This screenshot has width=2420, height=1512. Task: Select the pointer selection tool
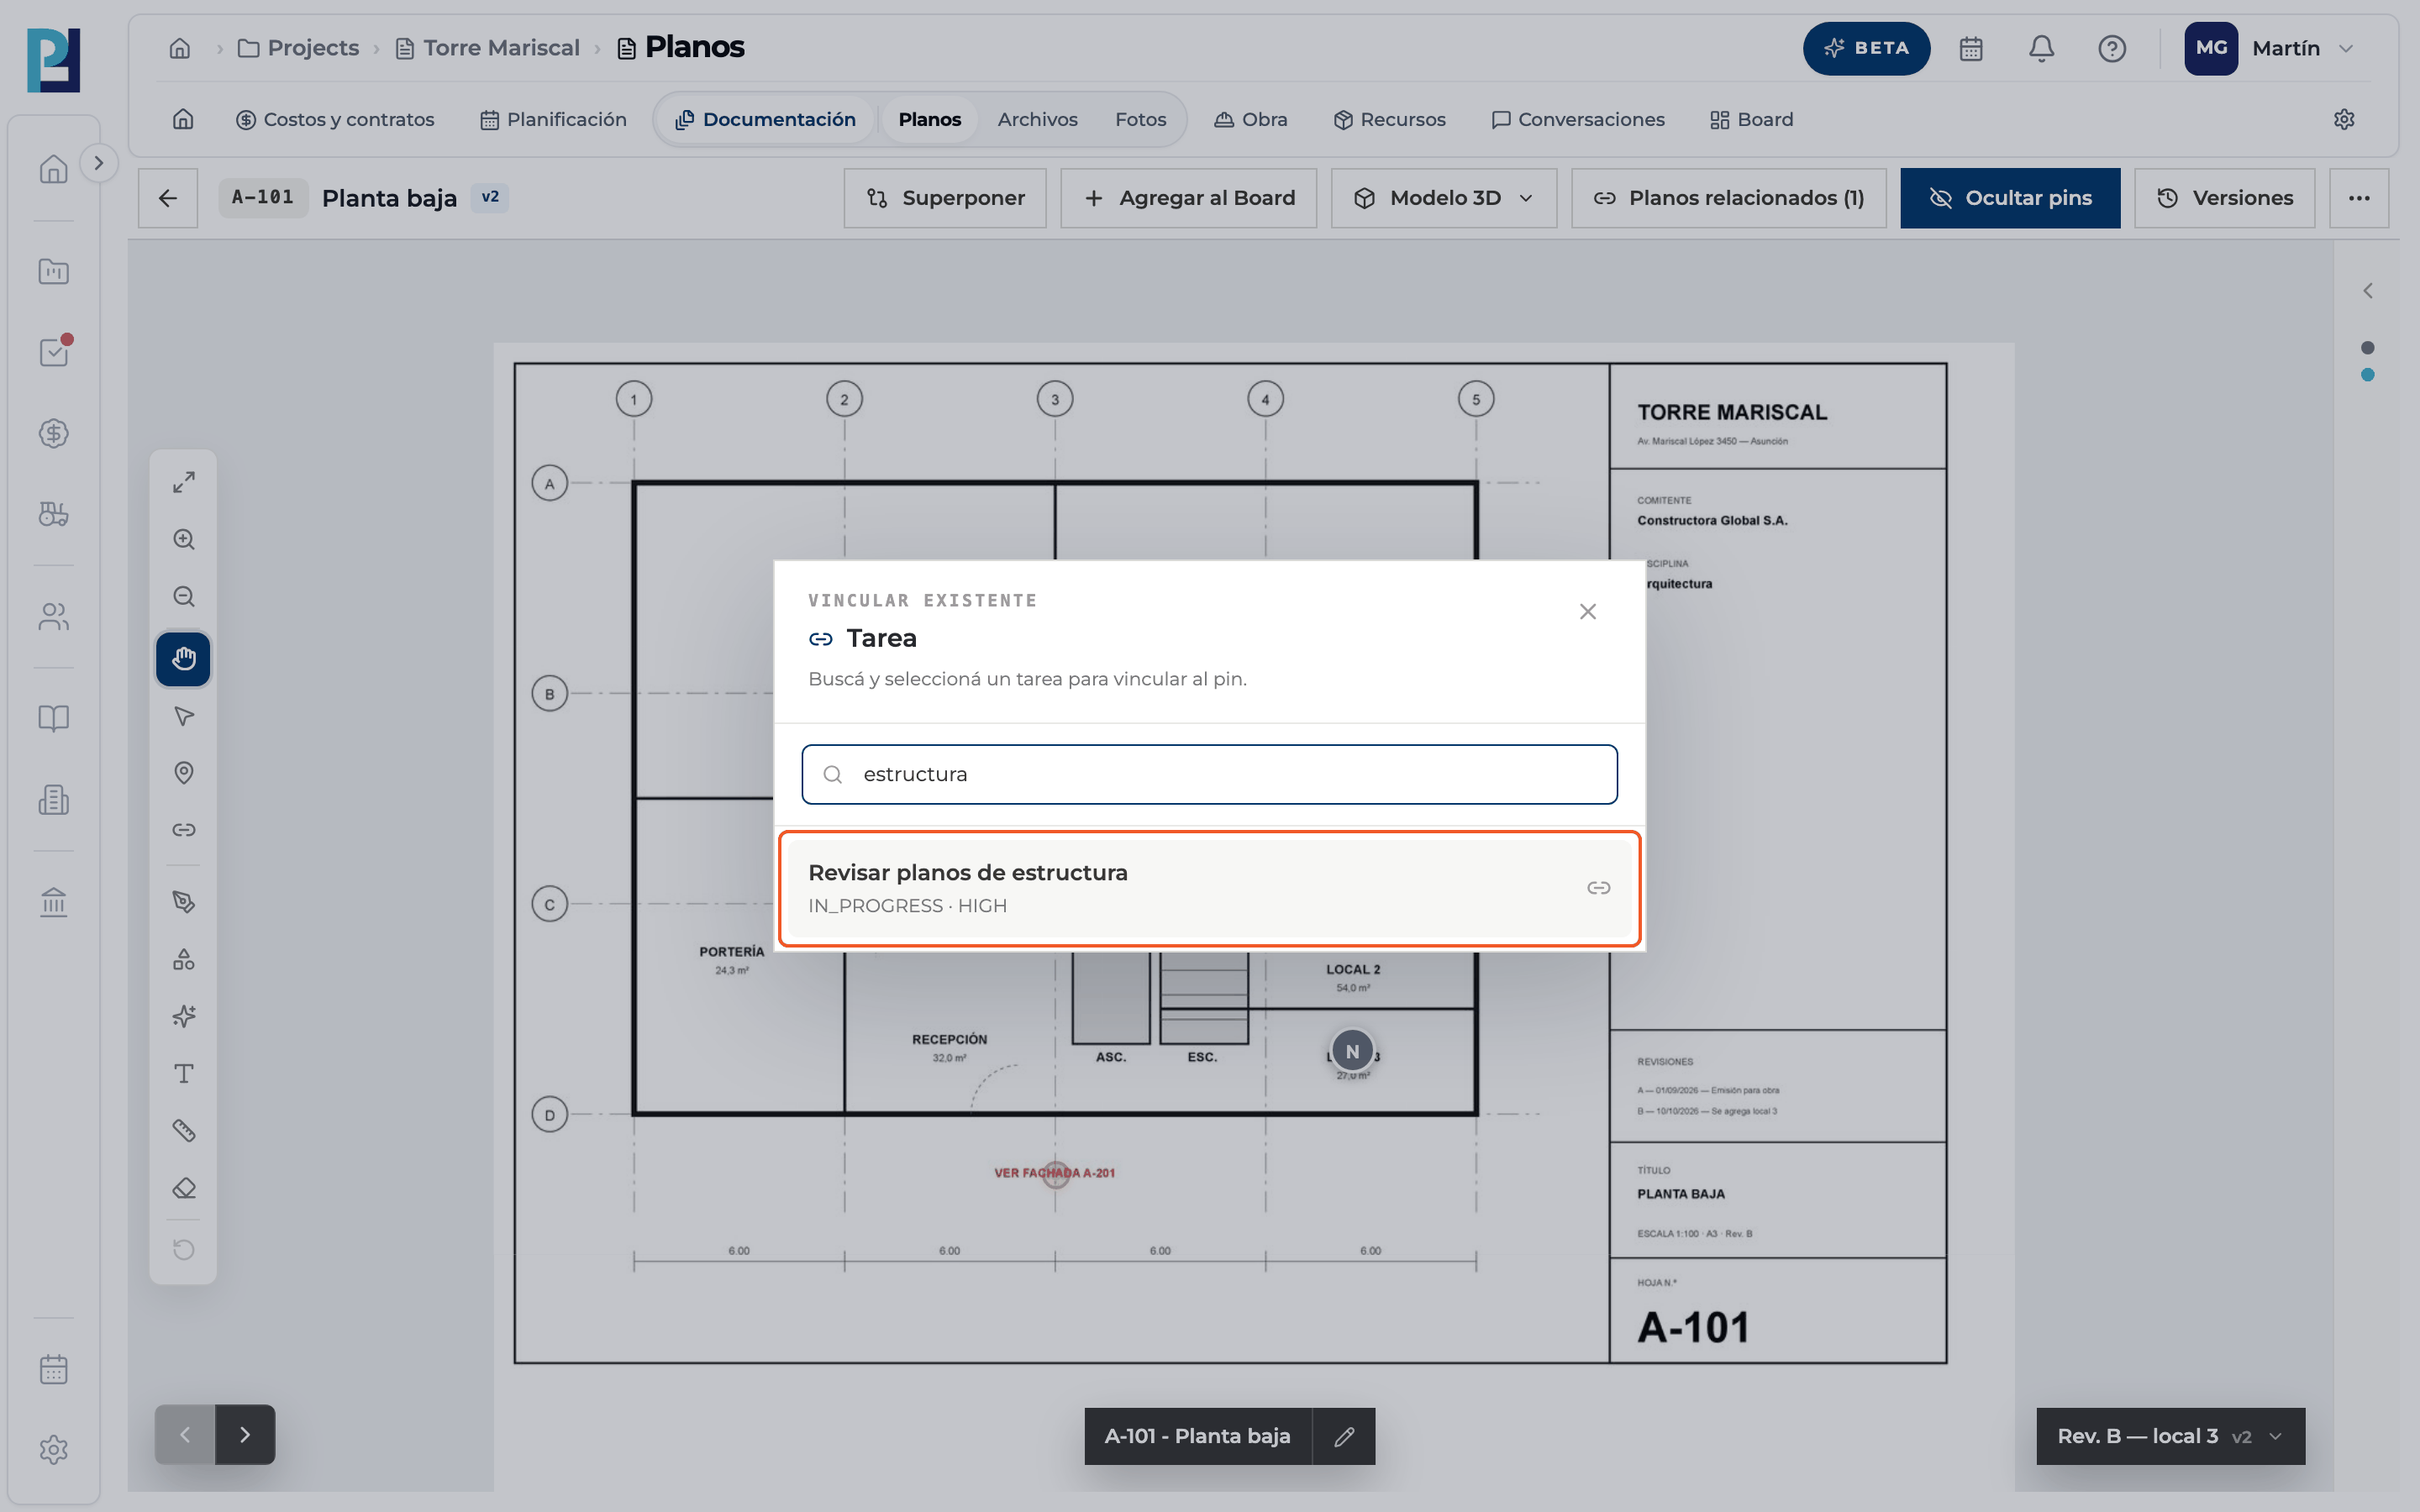point(183,716)
